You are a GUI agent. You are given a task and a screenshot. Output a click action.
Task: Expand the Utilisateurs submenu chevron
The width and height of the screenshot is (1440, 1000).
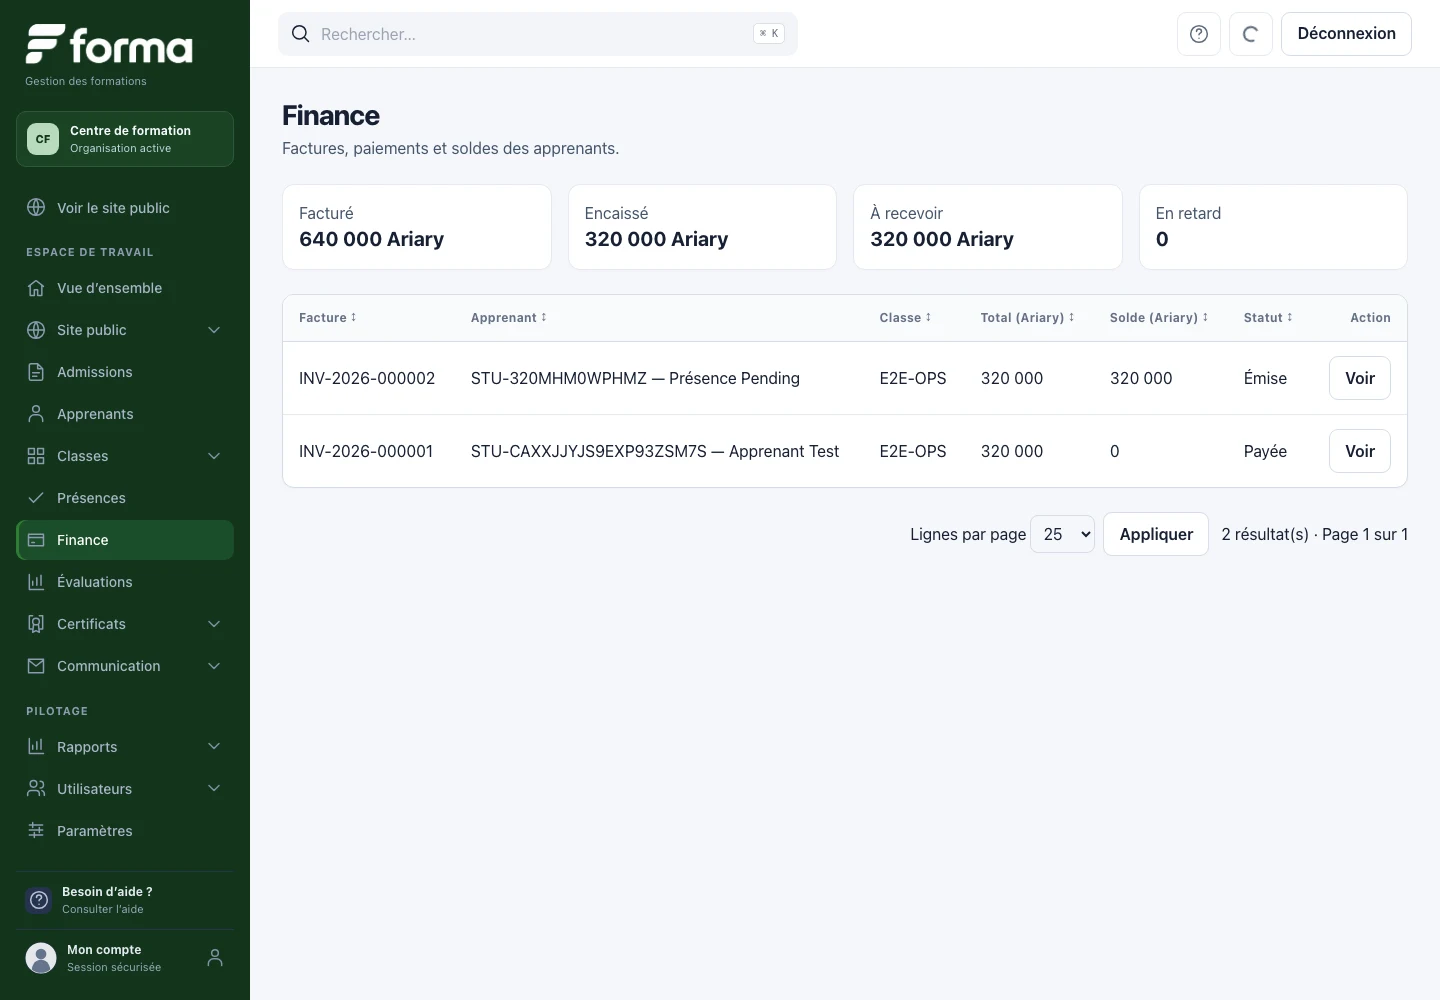coord(214,789)
